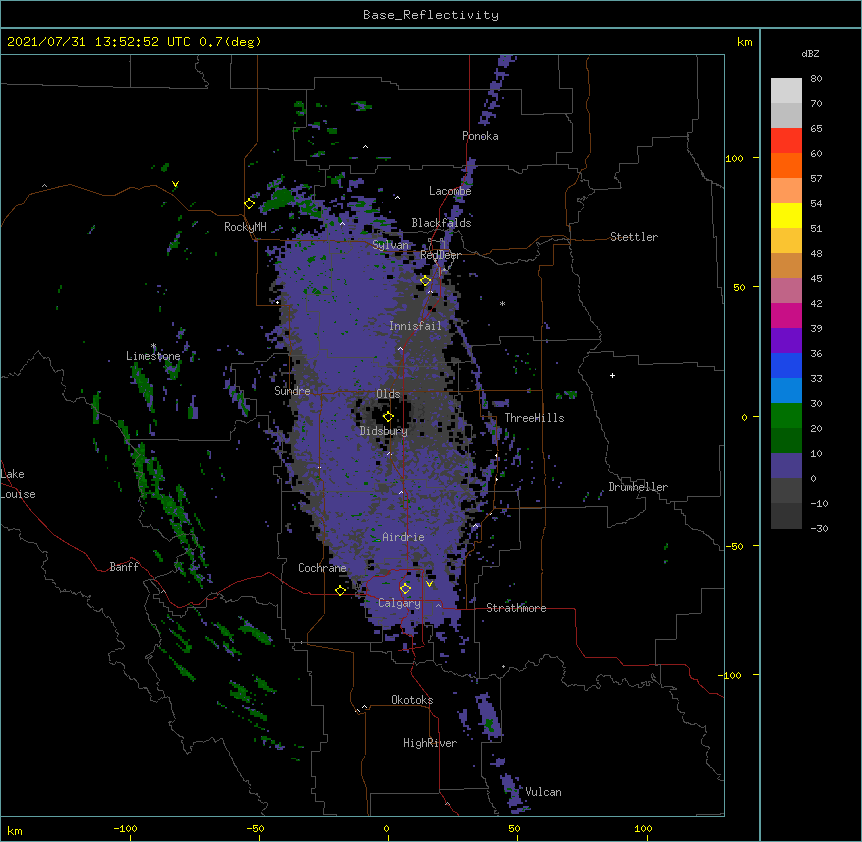The width and height of the screenshot is (862, 842).
Task: Click the Olds label
Action: click(388, 394)
